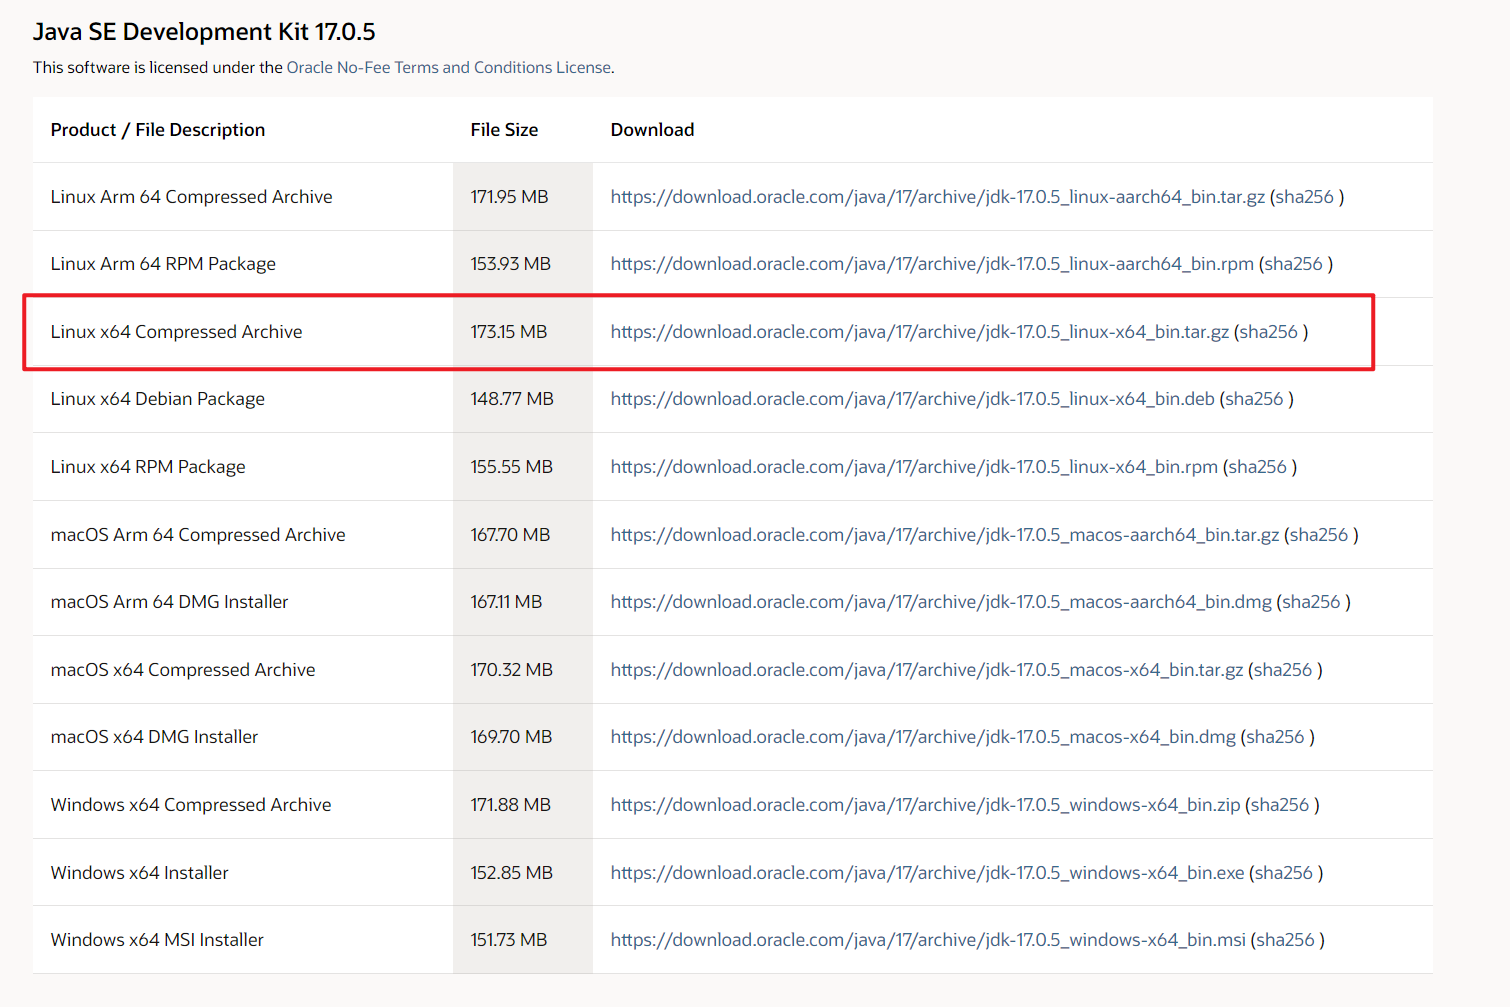Open sha256 for linux-aarch64_bin.tar.gz
The image size is (1510, 1007).
[1304, 197]
